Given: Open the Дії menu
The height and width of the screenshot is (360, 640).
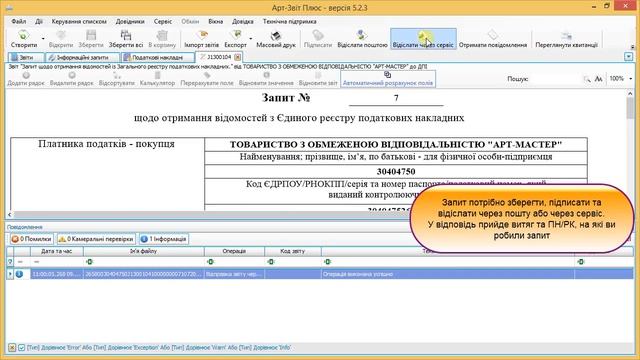Looking at the screenshot, I should click(39, 21).
